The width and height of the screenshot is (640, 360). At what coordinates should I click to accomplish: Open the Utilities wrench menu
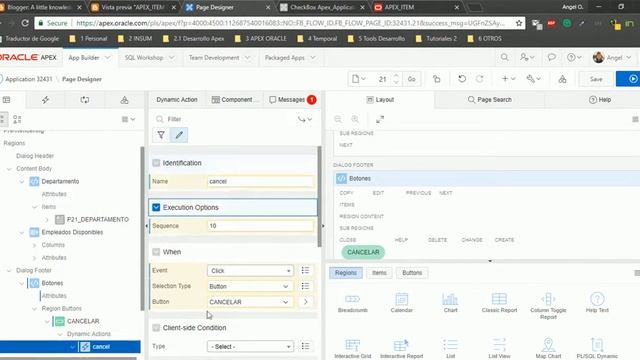pos(533,79)
